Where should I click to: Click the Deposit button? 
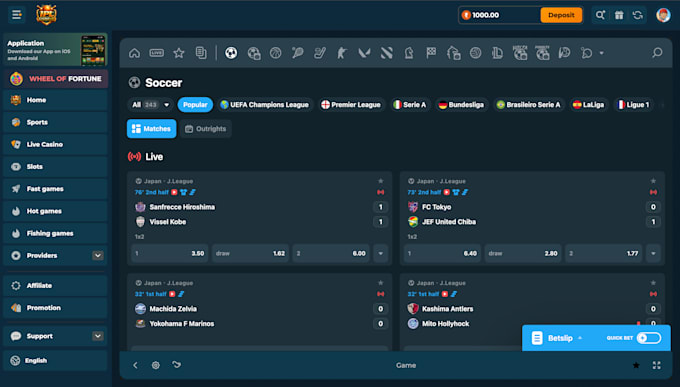tap(561, 15)
